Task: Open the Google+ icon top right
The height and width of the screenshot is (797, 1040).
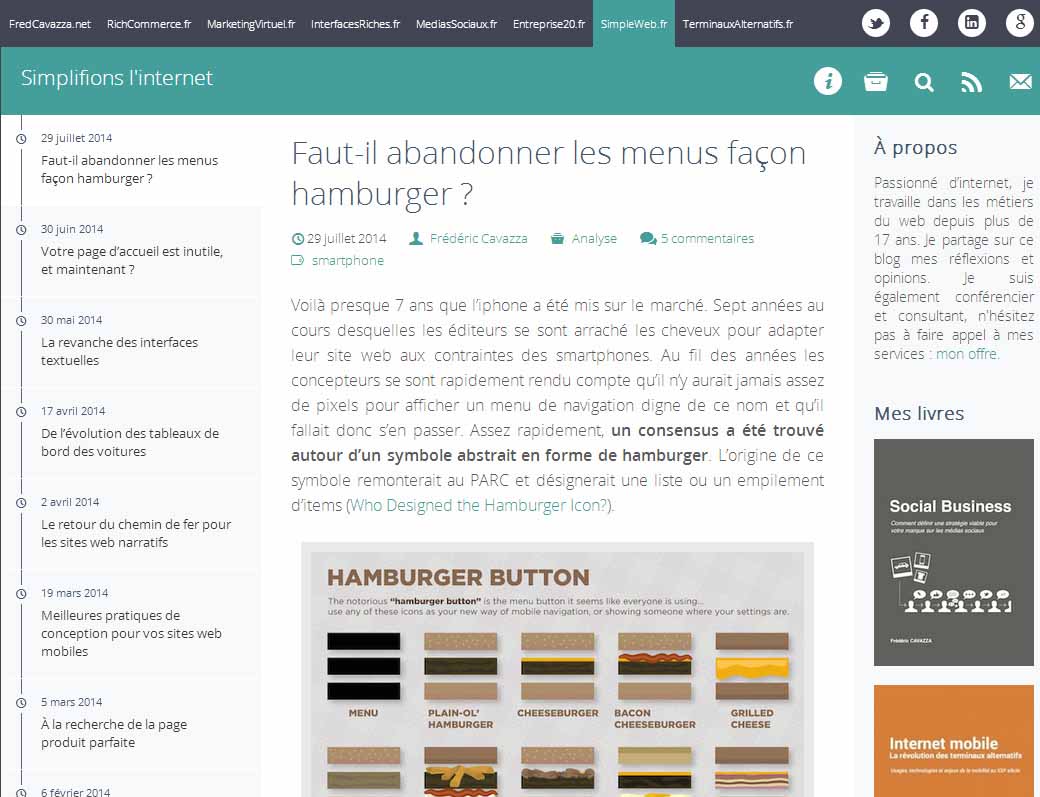Action: point(1020,22)
